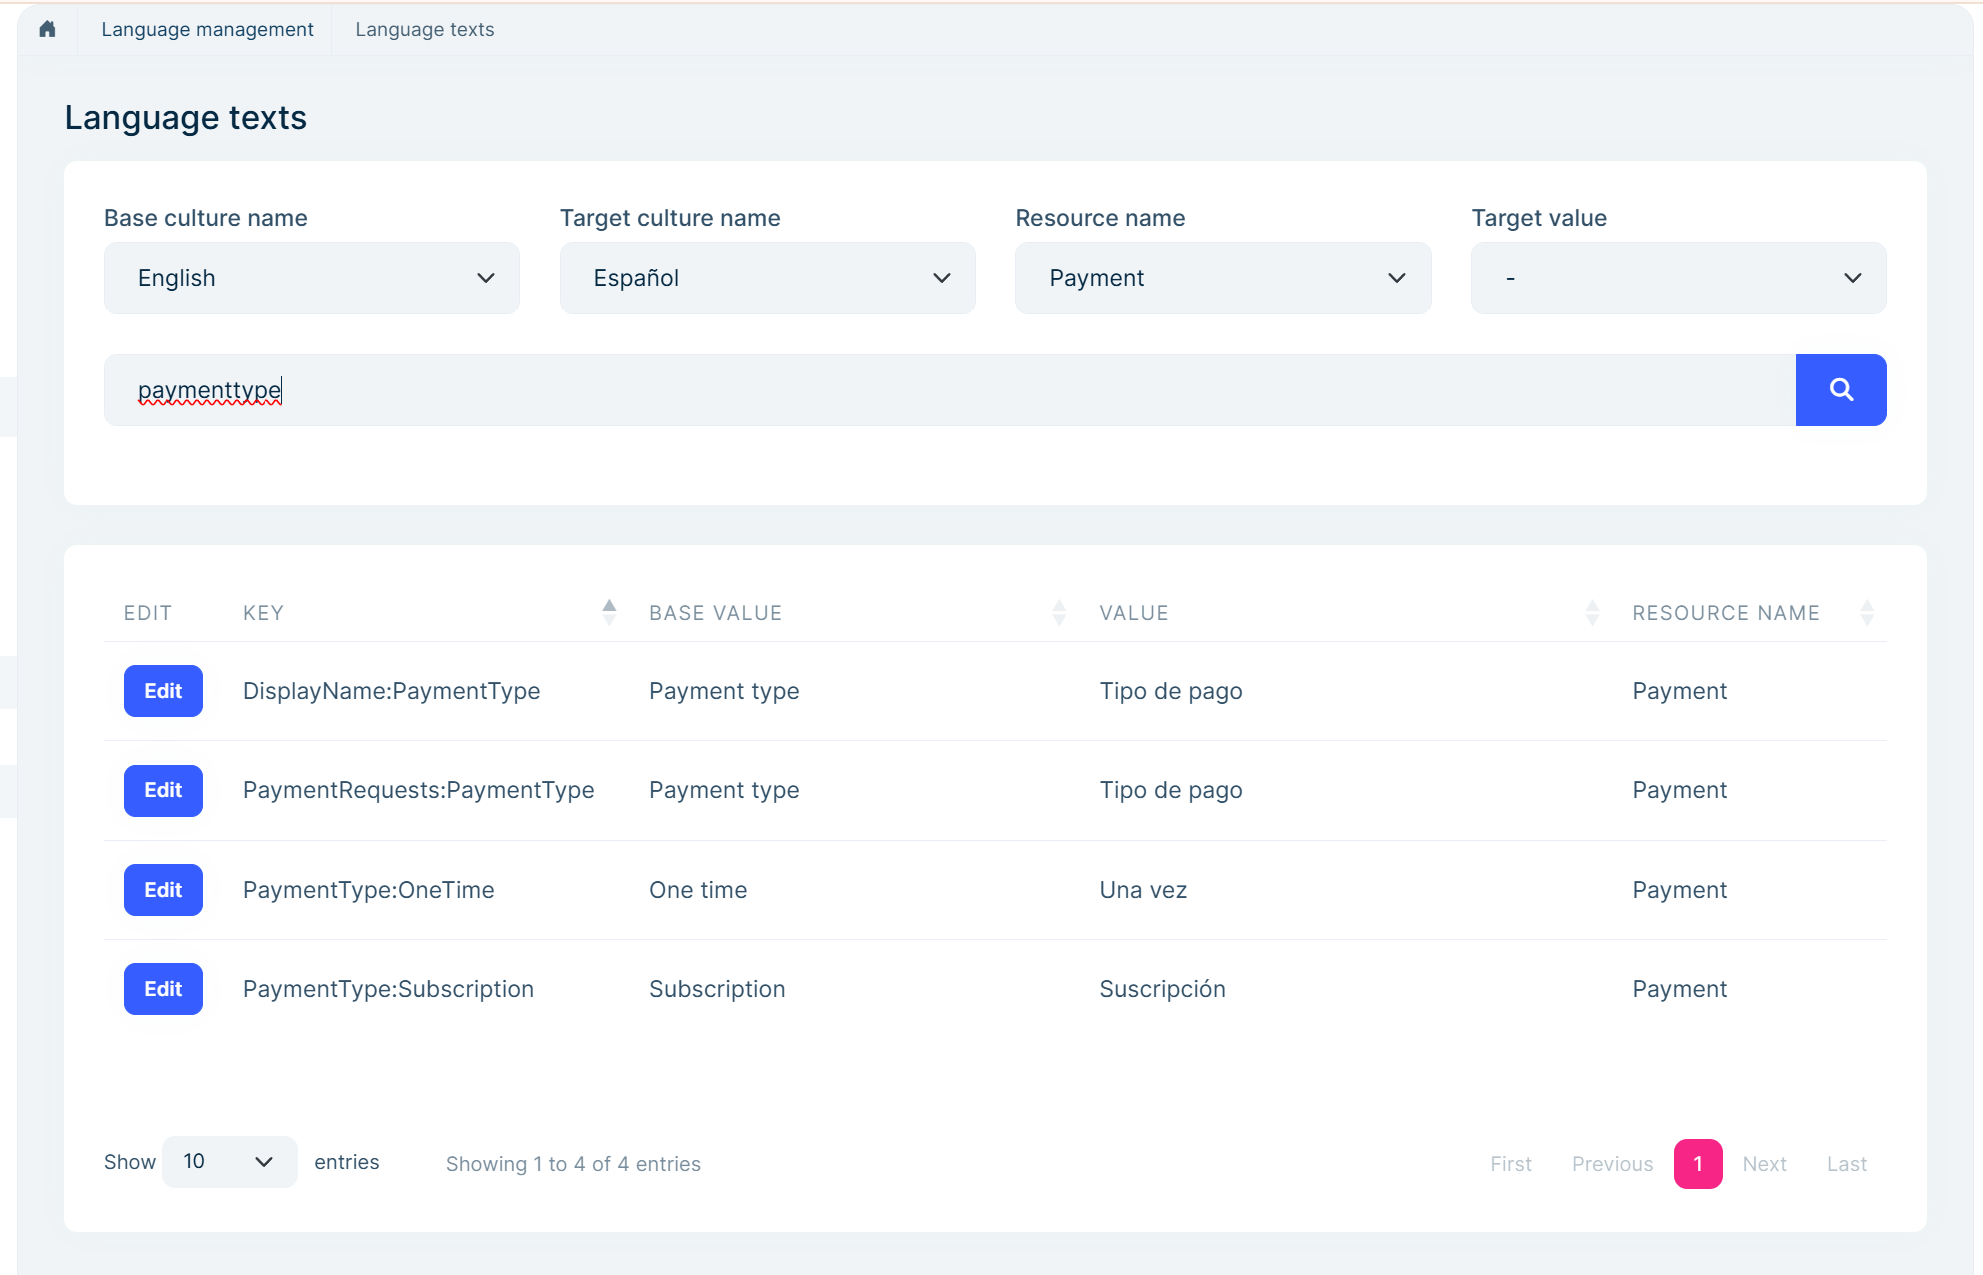Edit the PaymentType:OneTime entry
The image size is (1983, 1275).
coord(163,890)
